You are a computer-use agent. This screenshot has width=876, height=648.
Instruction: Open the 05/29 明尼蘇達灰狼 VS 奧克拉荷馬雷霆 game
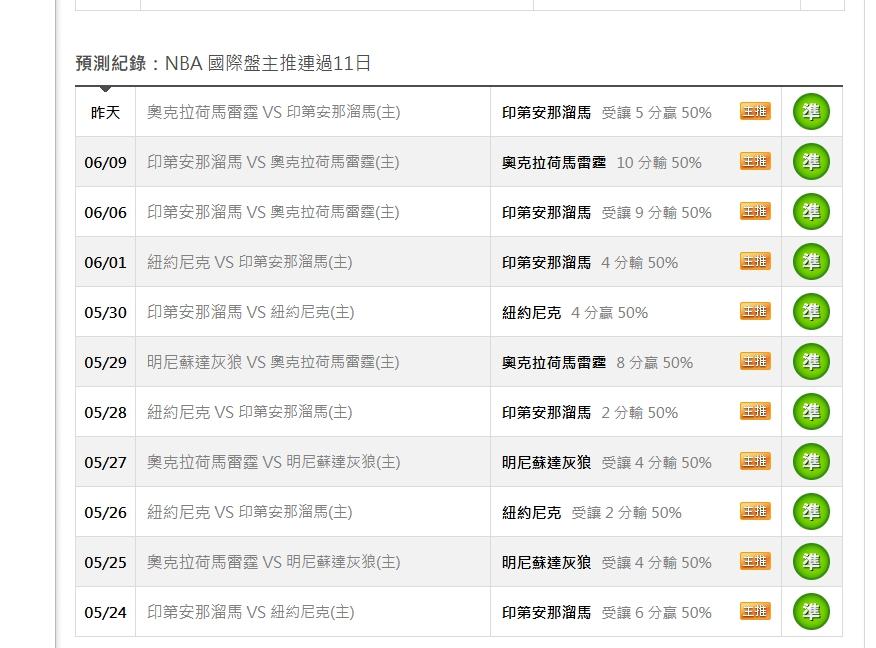273,363
